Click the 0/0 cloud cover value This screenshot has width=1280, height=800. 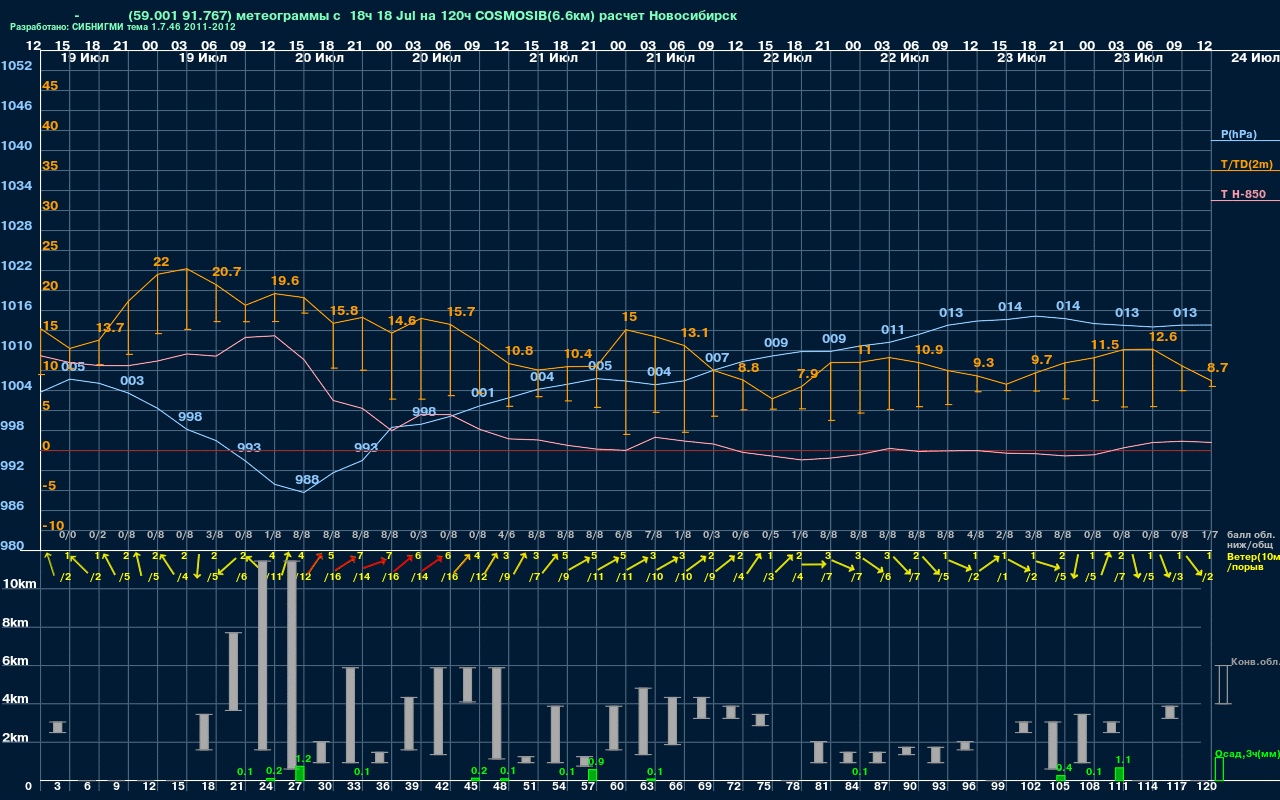pos(68,535)
